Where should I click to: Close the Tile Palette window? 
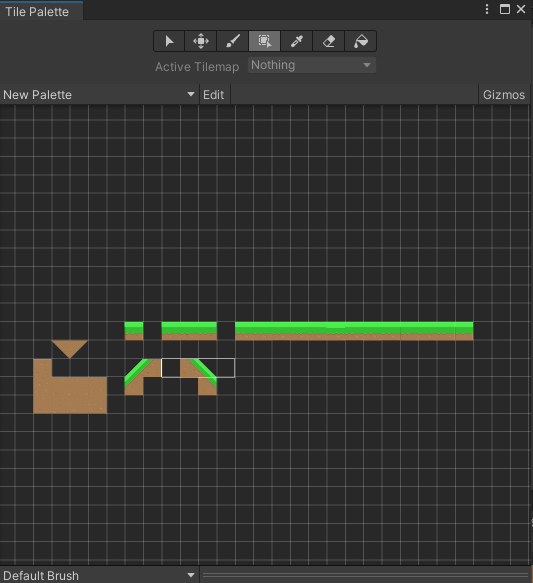click(521, 9)
